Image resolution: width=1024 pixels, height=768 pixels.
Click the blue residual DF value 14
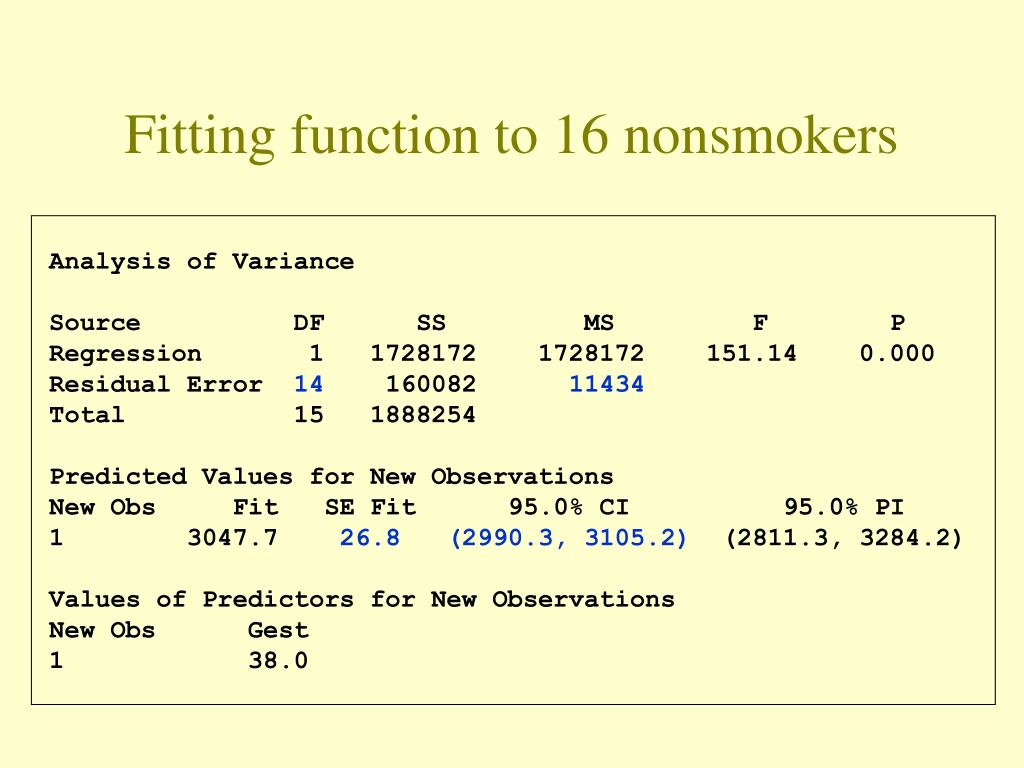click(308, 384)
